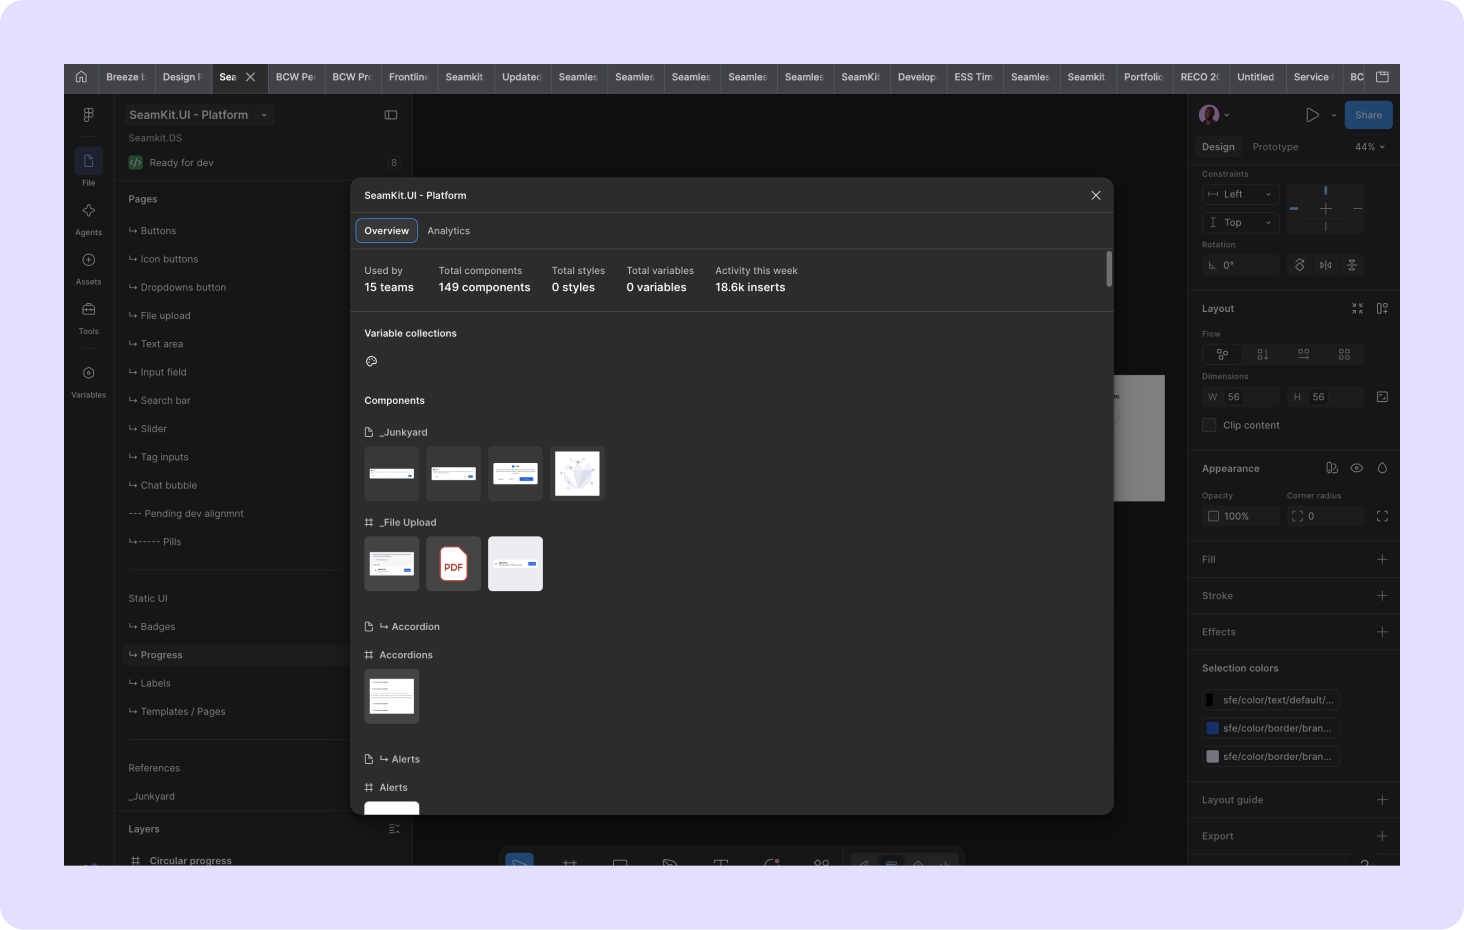Open the Agents panel icon
1464x930 pixels.
click(88, 211)
